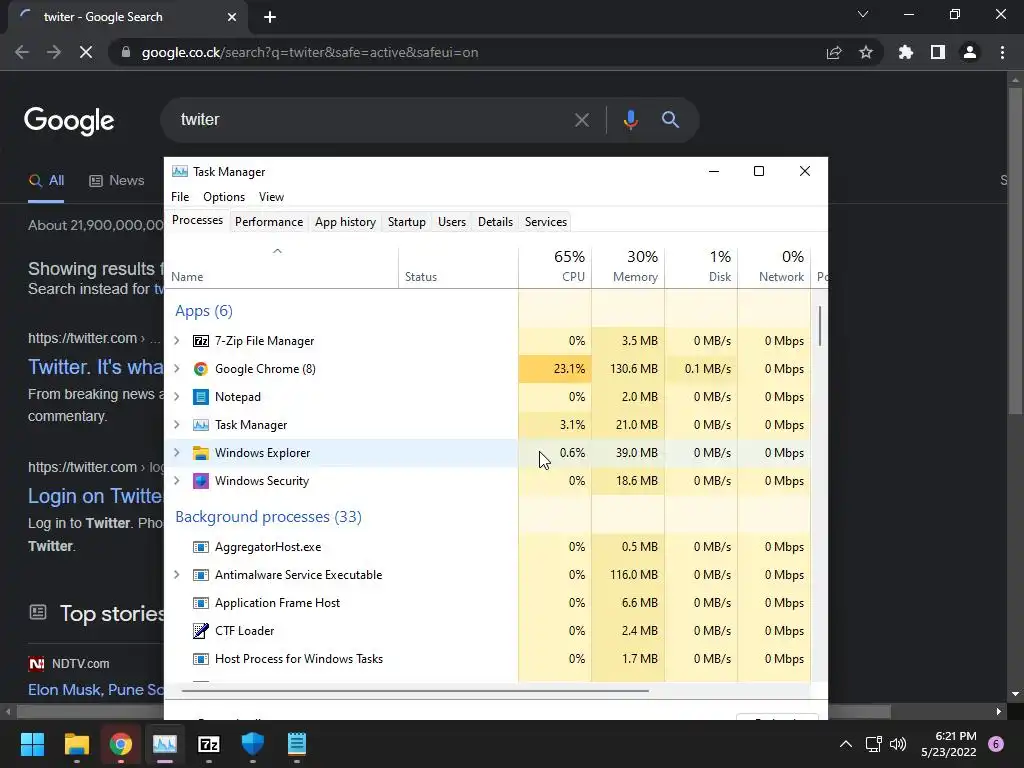Expand the 7-Zip File Manager row
The height and width of the screenshot is (768, 1024).
(x=176, y=341)
